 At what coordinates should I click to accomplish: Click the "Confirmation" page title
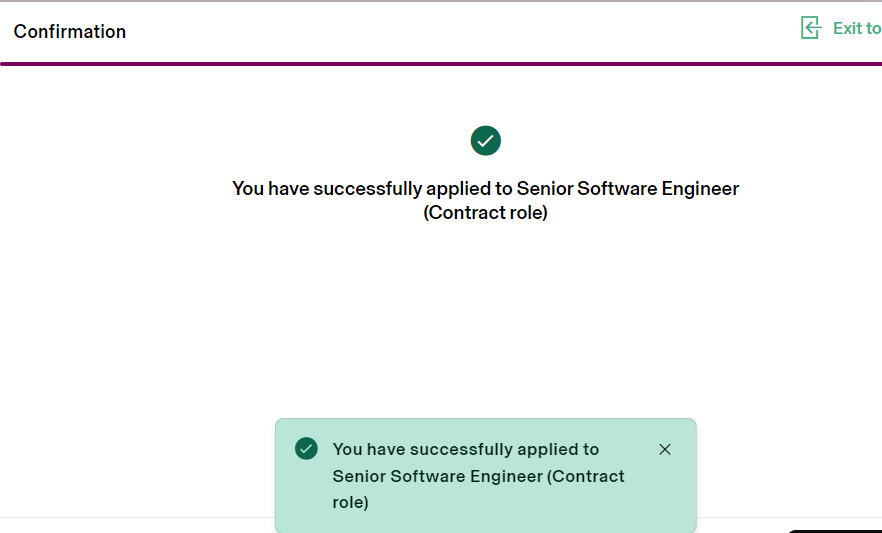70,32
